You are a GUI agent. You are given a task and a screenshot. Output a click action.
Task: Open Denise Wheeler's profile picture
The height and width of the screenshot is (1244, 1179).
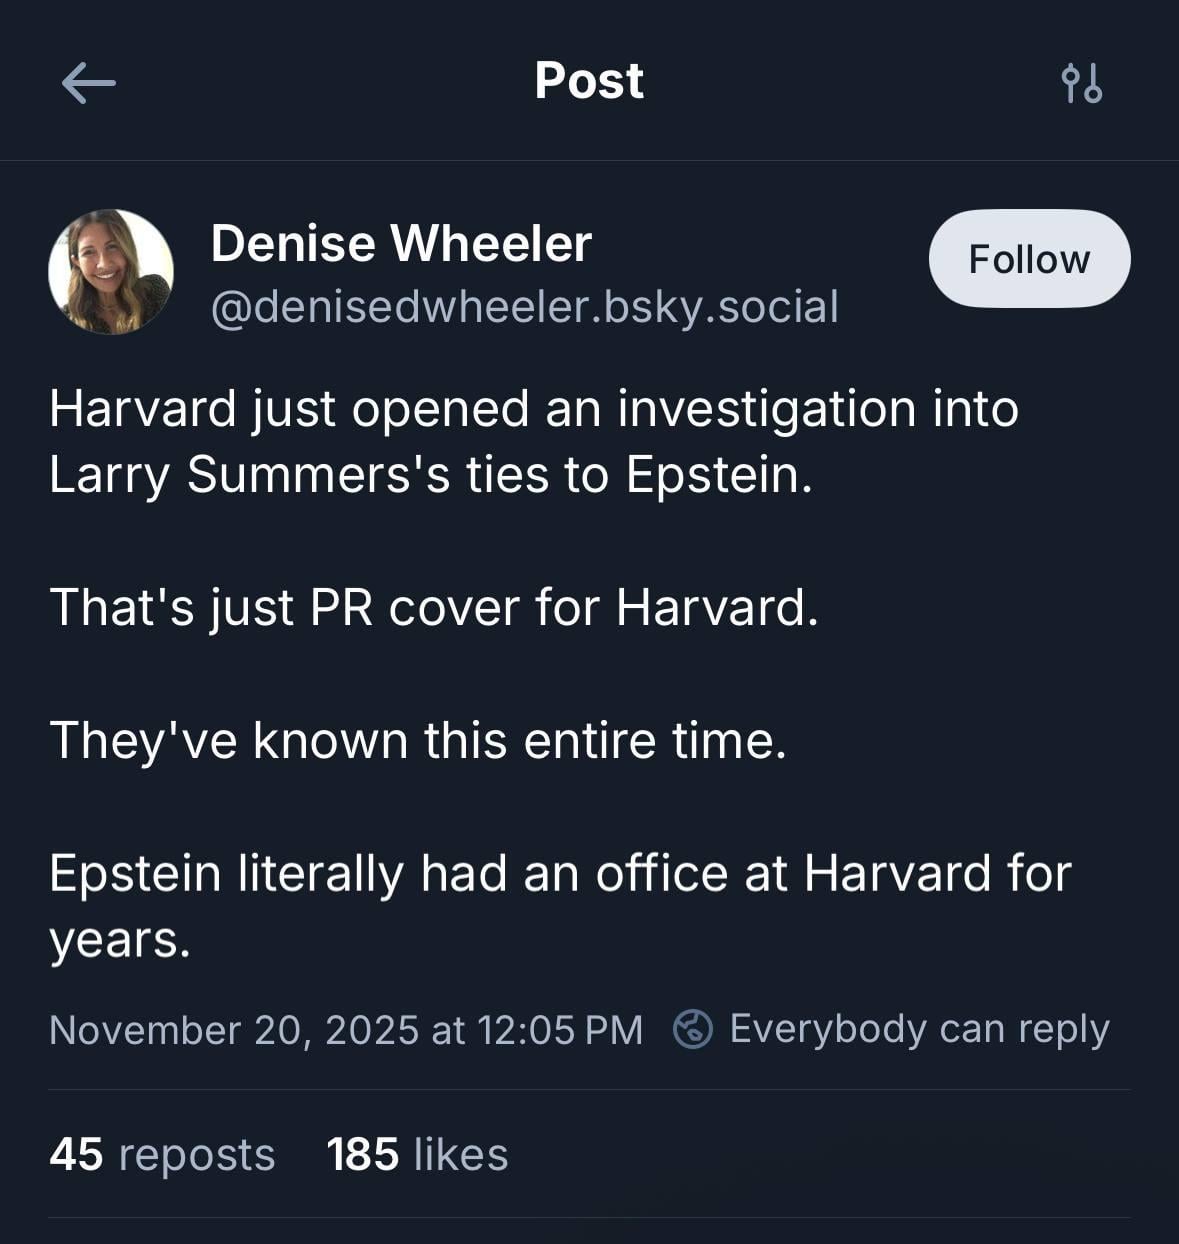point(111,272)
